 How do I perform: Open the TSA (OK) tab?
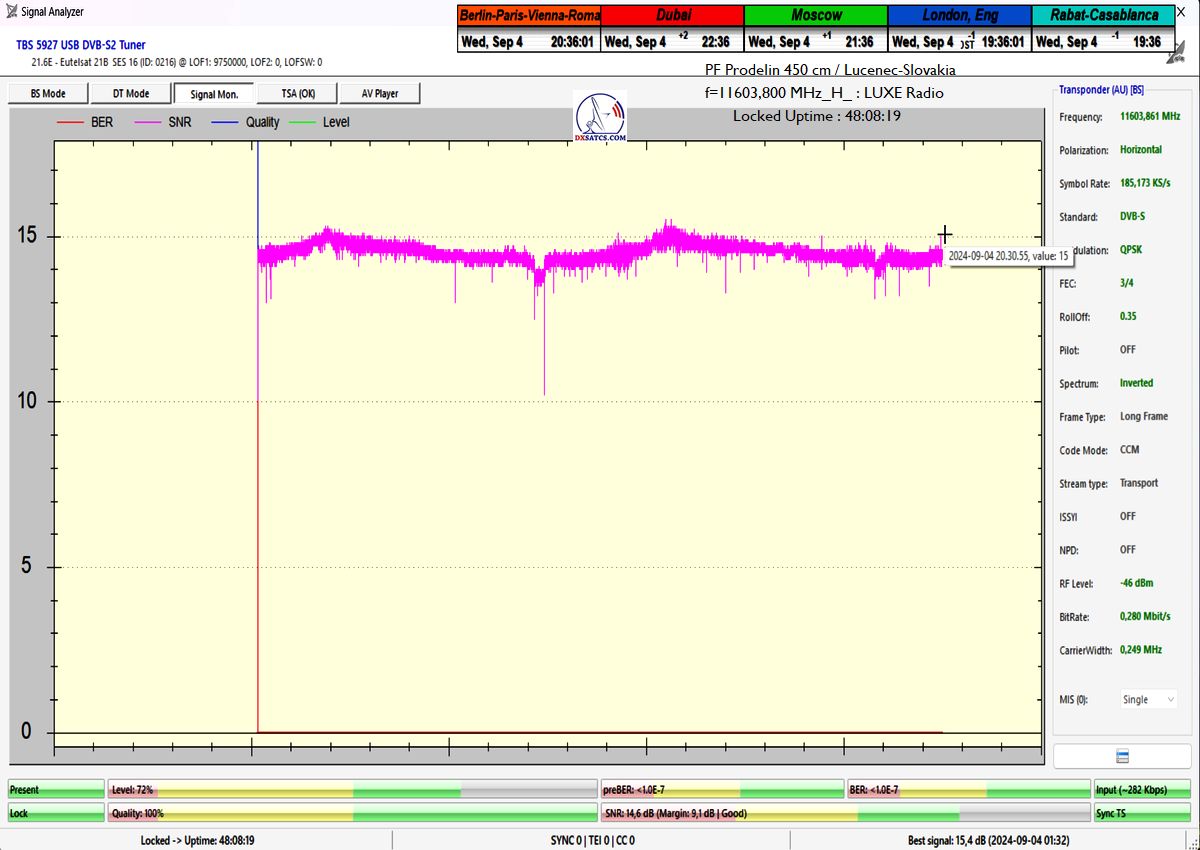coord(297,94)
